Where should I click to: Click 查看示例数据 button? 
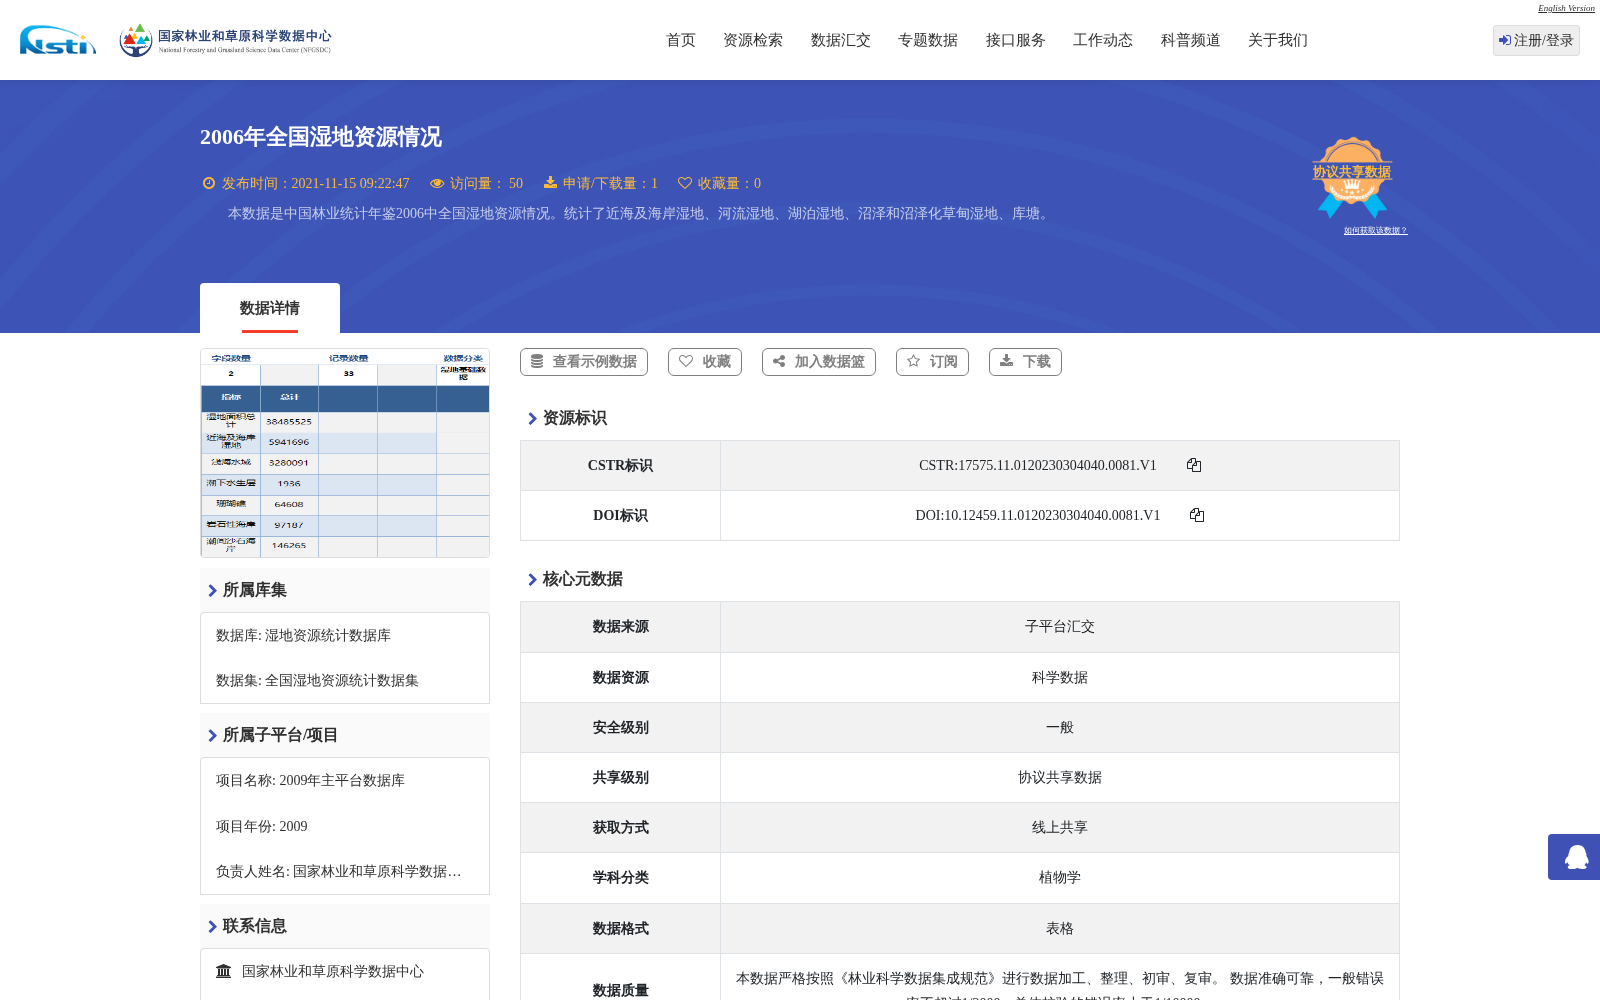tap(584, 362)
